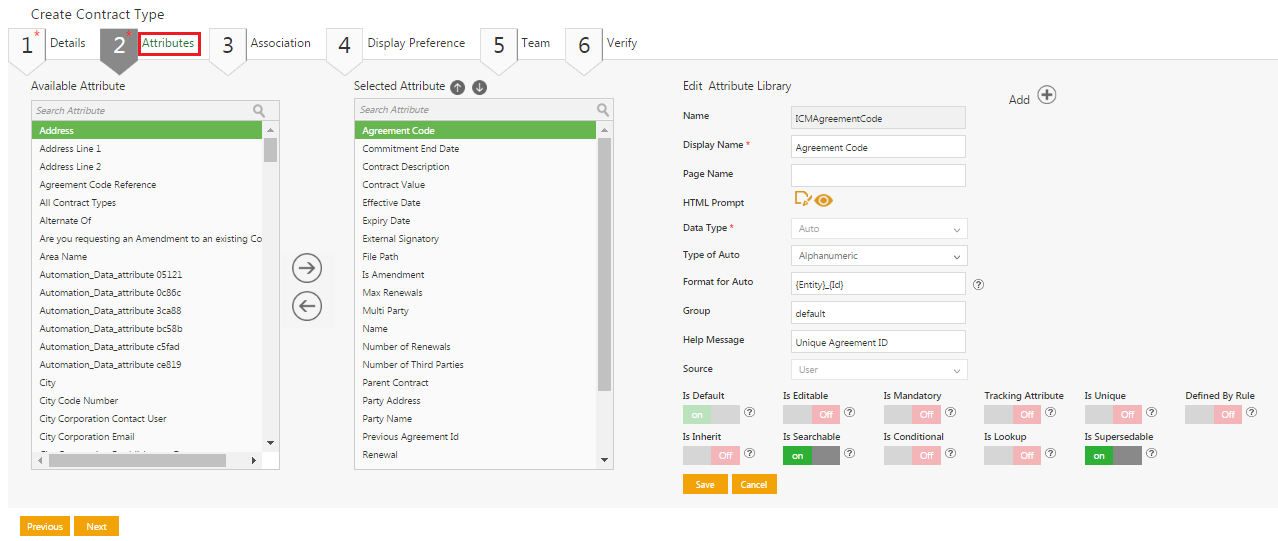Click the move-right arrow to add attribute
This screenshot has height=541, width=1278.
click(306, 268)
